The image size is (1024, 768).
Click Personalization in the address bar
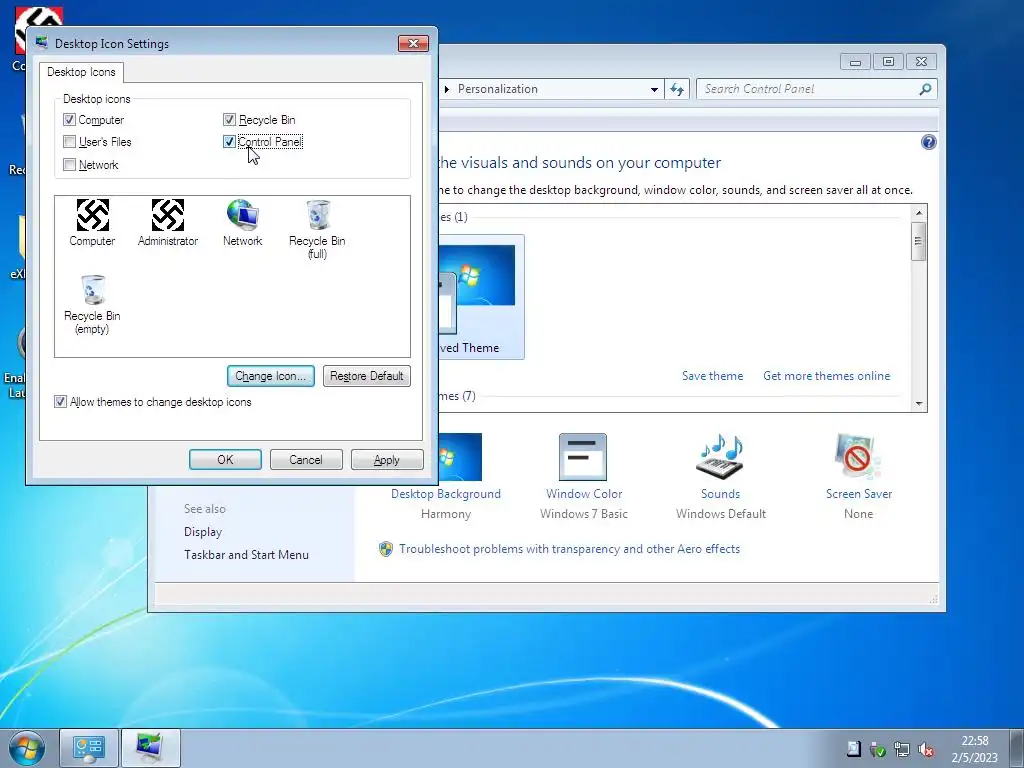498,89
